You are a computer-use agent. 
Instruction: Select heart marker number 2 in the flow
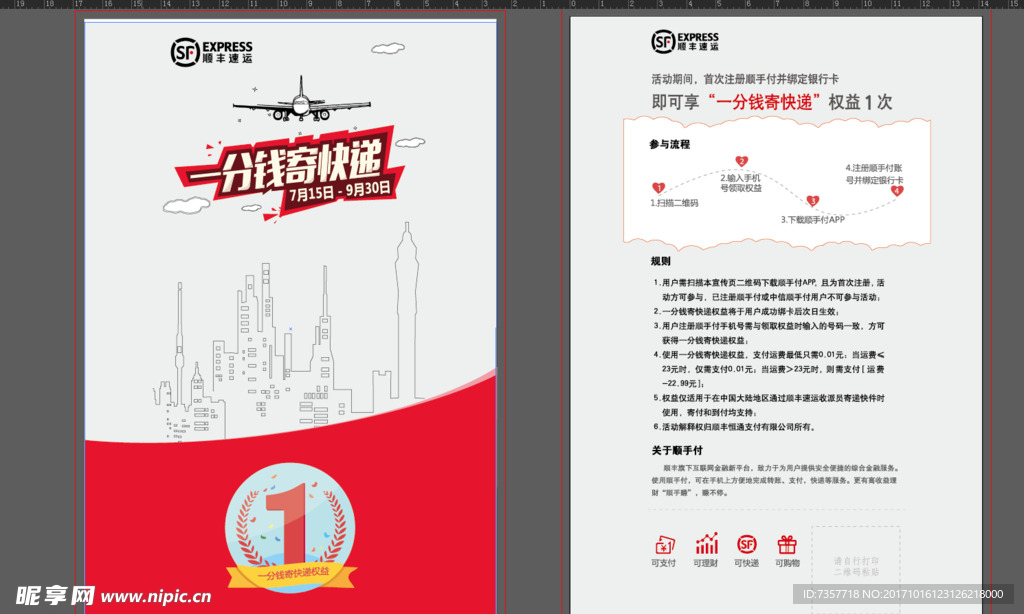(741, 161)
